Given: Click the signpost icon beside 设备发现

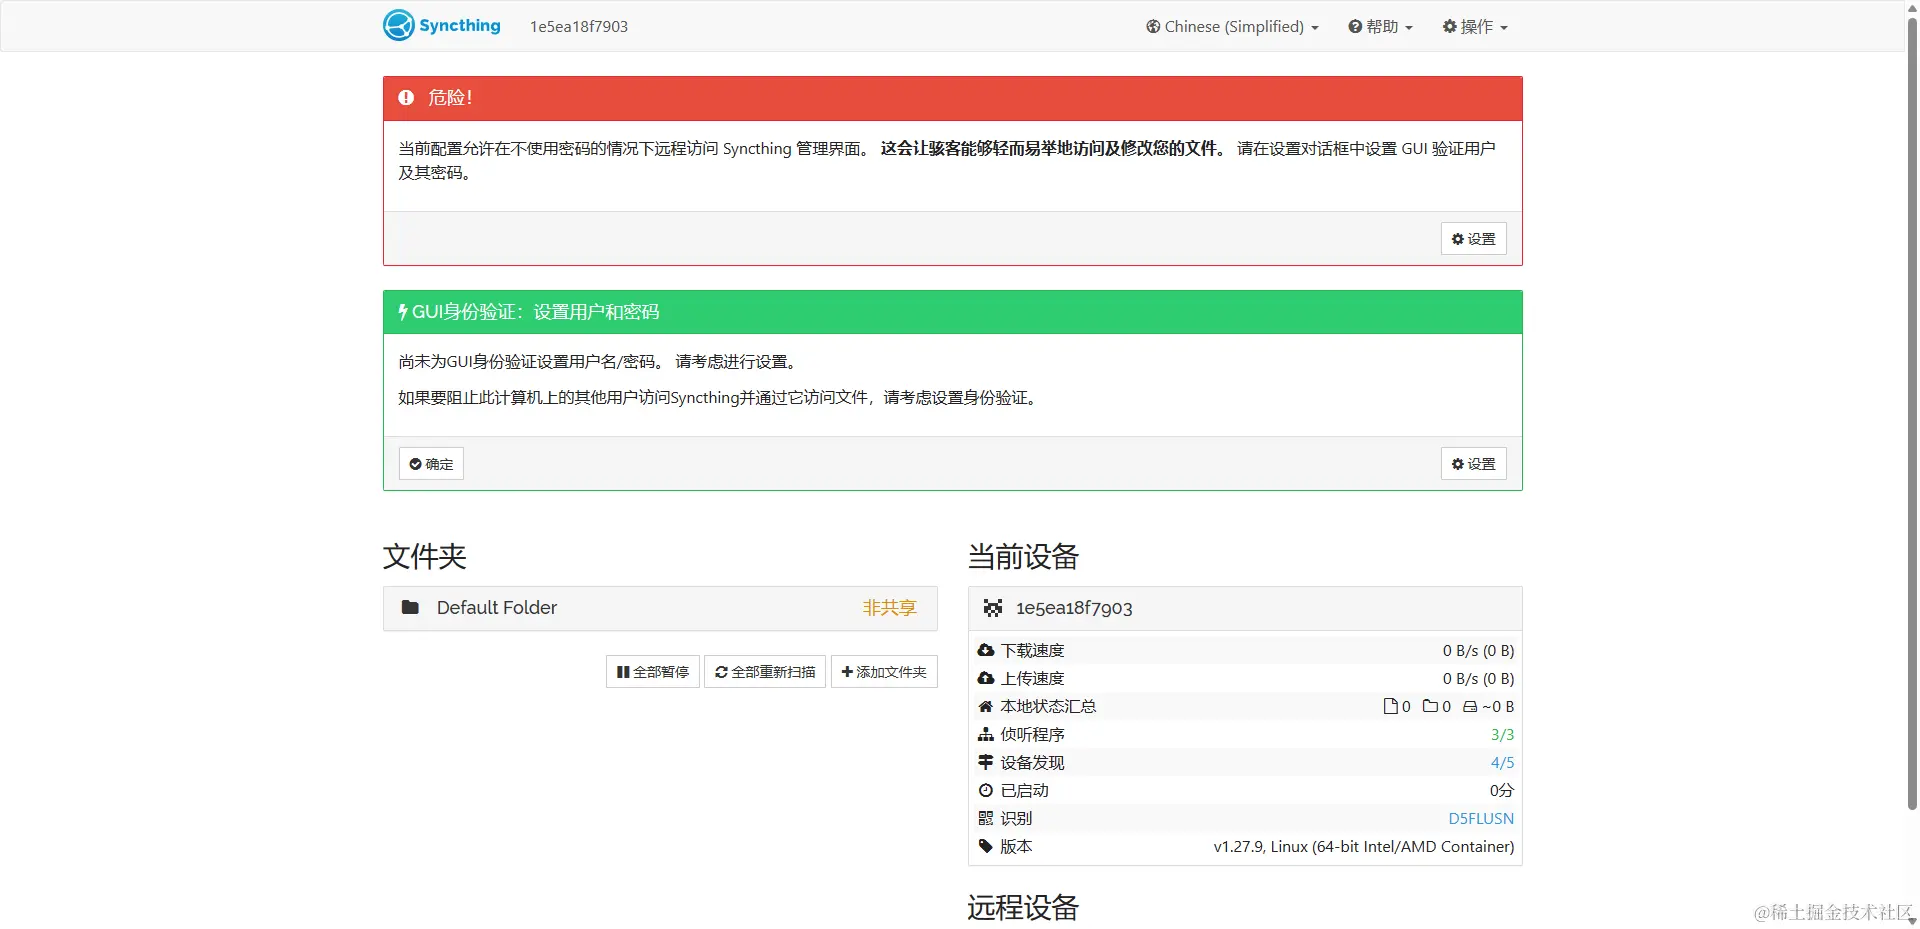Looking at the screenshot, I should click(x=986, y=762).
